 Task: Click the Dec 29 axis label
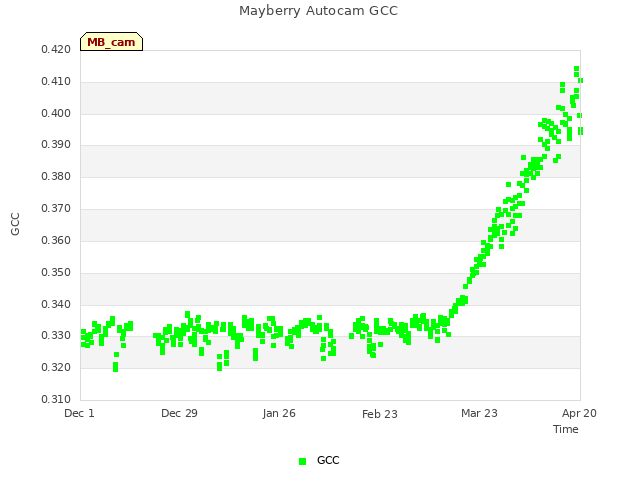tap(179, 413)
